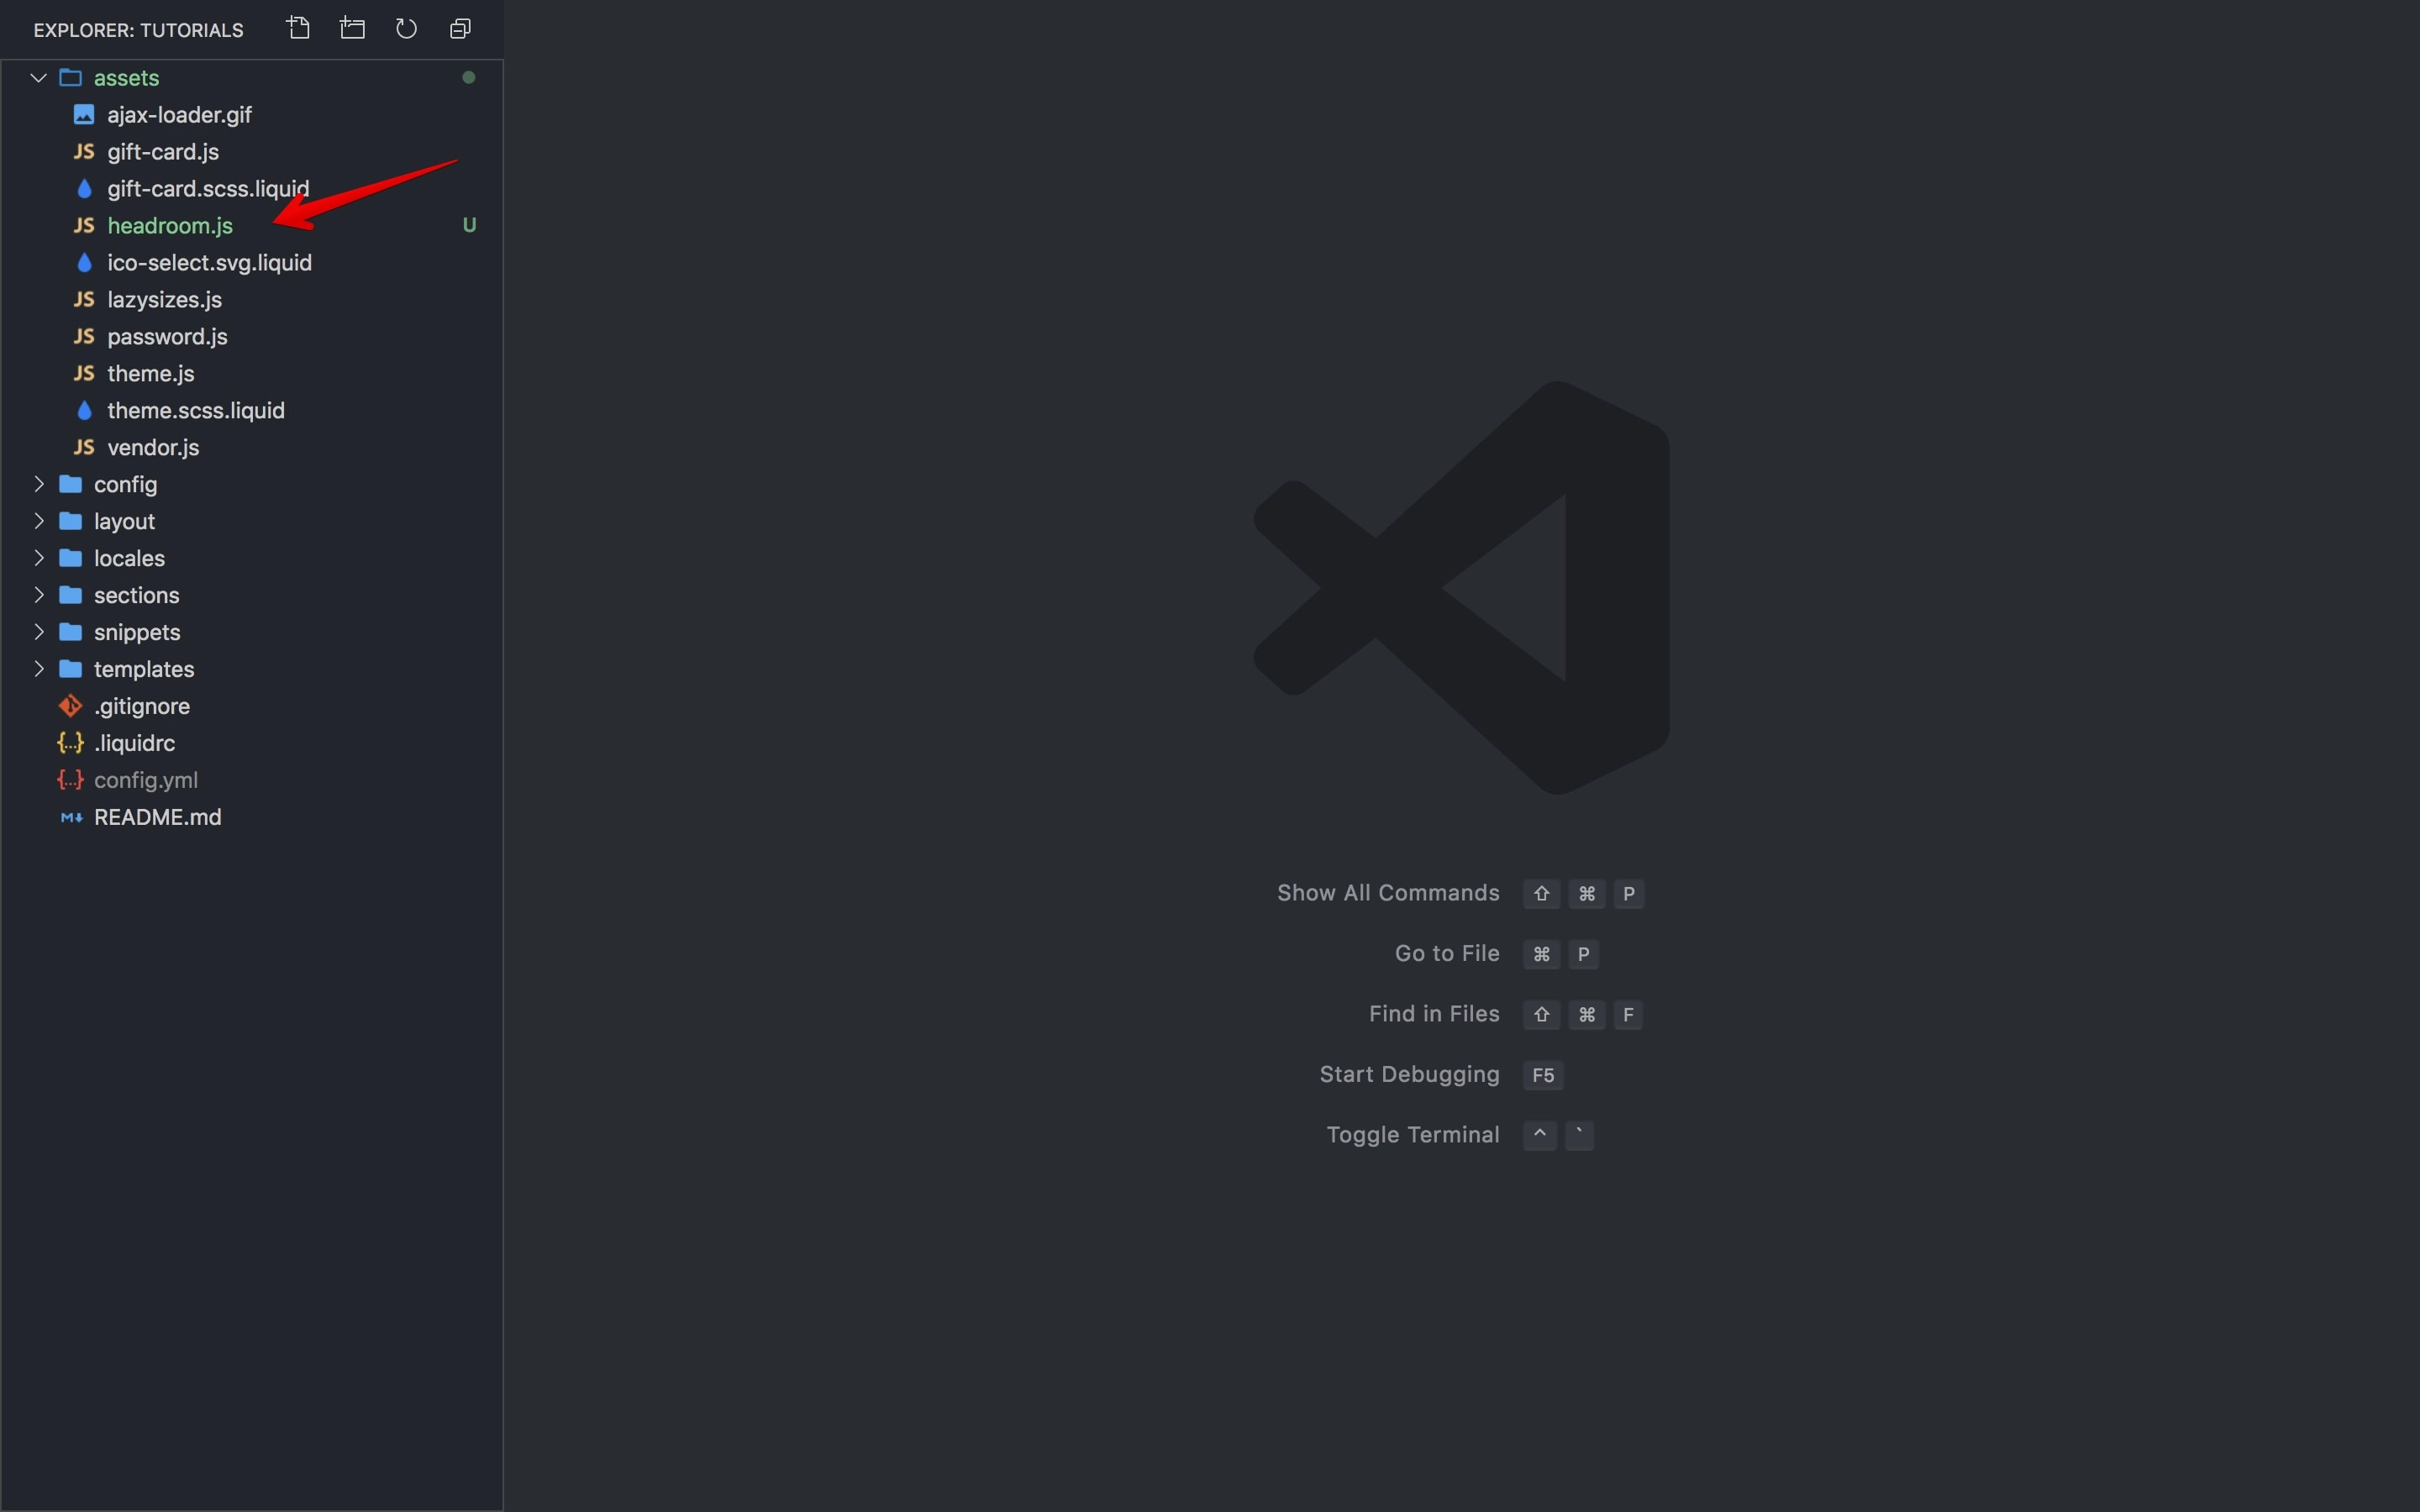Click the Refresh Explorer icon

pos(406,28)
